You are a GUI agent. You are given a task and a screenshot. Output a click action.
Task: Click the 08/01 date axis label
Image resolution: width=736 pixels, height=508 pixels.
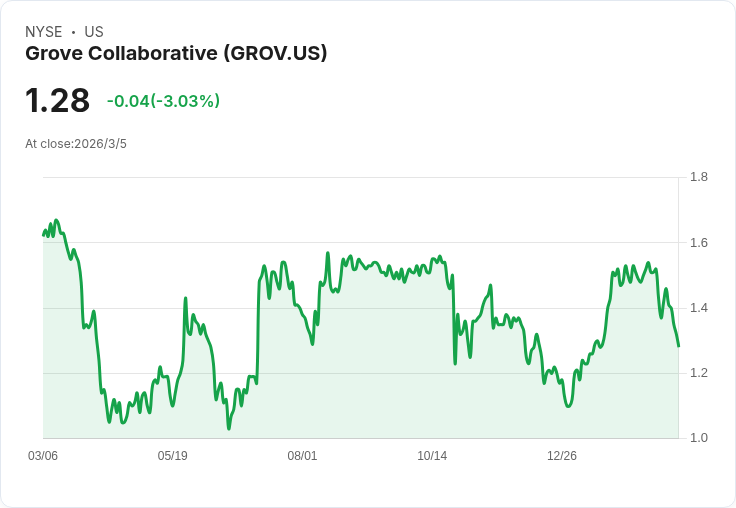pyautogui.click(x=302, y=456)
